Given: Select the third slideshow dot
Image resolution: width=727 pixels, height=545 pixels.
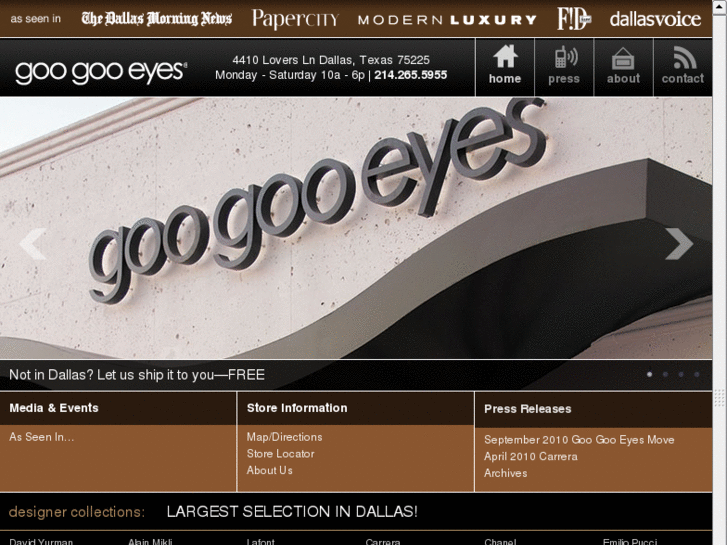Looking at the screenshot, I should click(681, 374).
